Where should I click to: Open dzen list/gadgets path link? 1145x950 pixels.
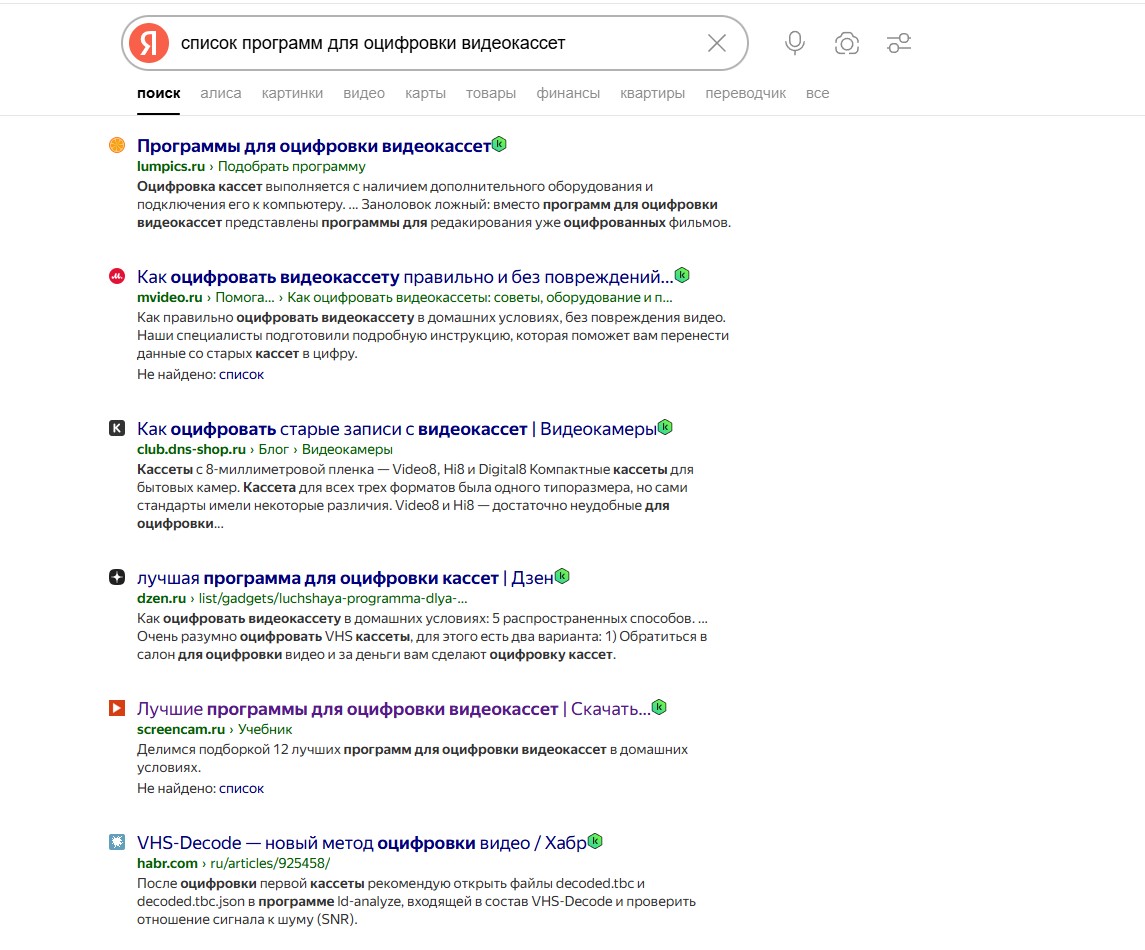[333, 598]
